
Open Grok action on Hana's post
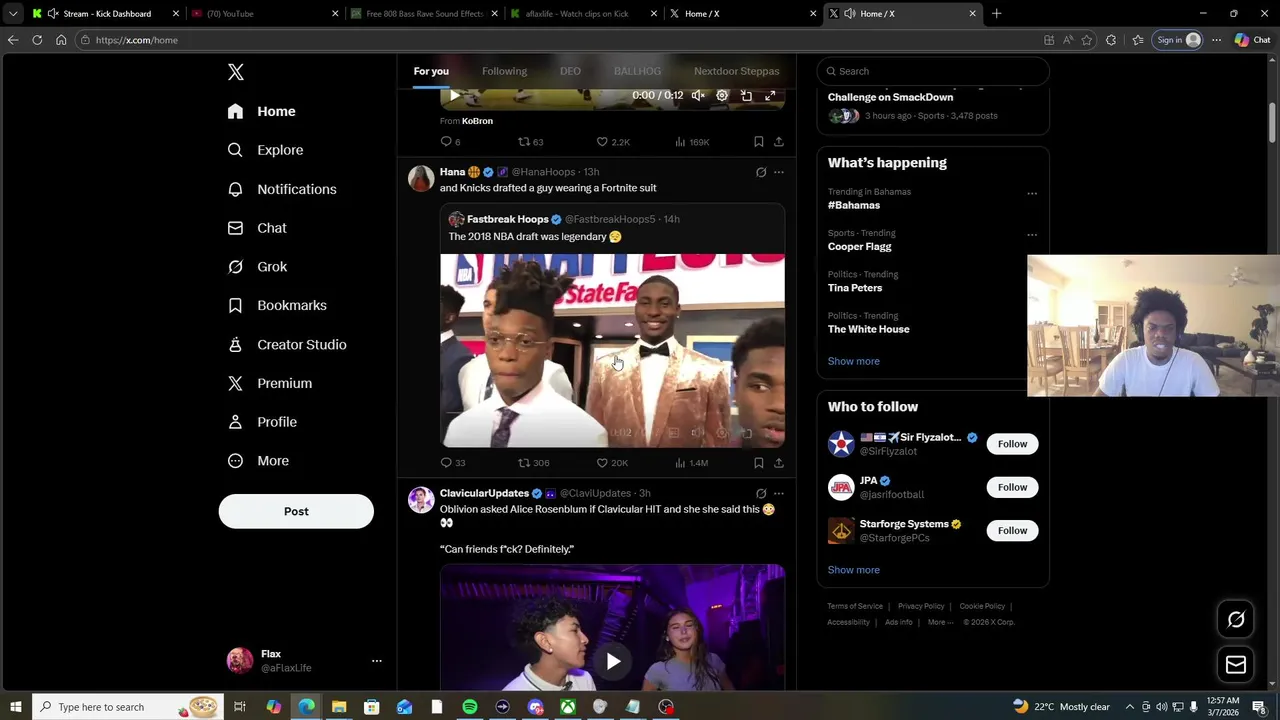tap(761, 172)
